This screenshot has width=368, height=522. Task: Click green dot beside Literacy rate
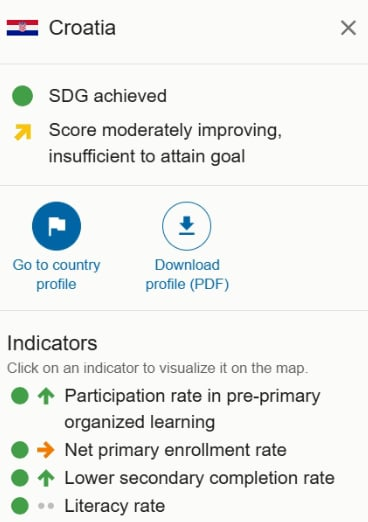[20, 506]
